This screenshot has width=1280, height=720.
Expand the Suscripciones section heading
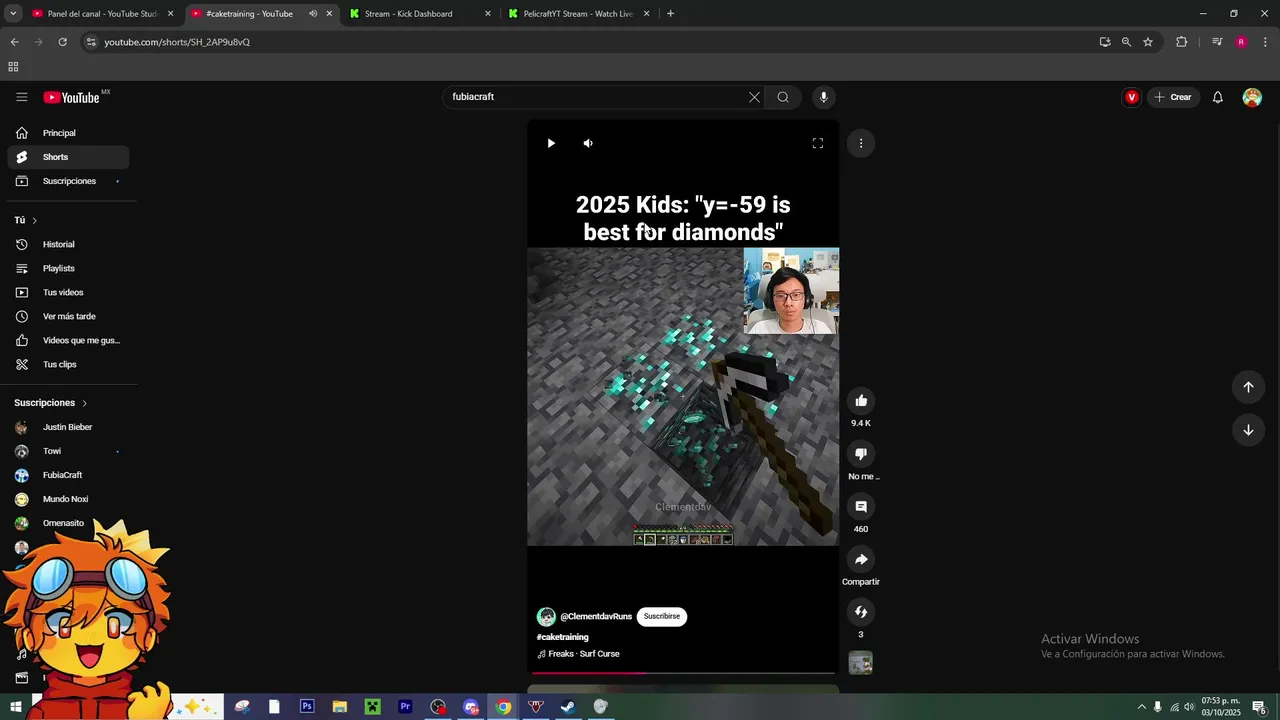[x=51, y=403]
